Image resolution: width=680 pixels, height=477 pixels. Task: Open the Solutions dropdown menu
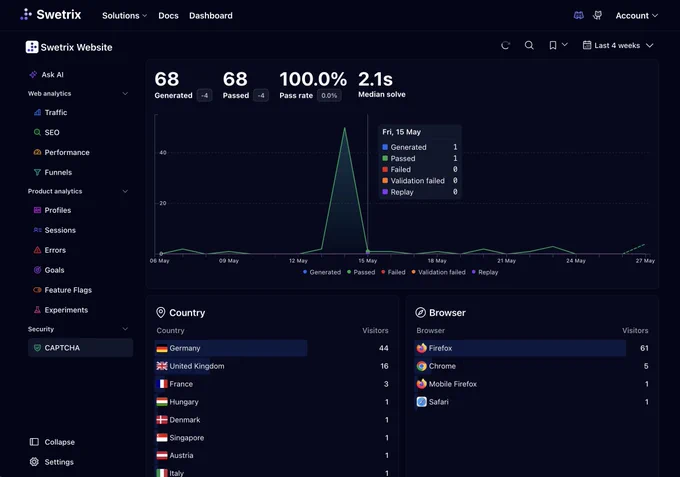click(124, 16)
